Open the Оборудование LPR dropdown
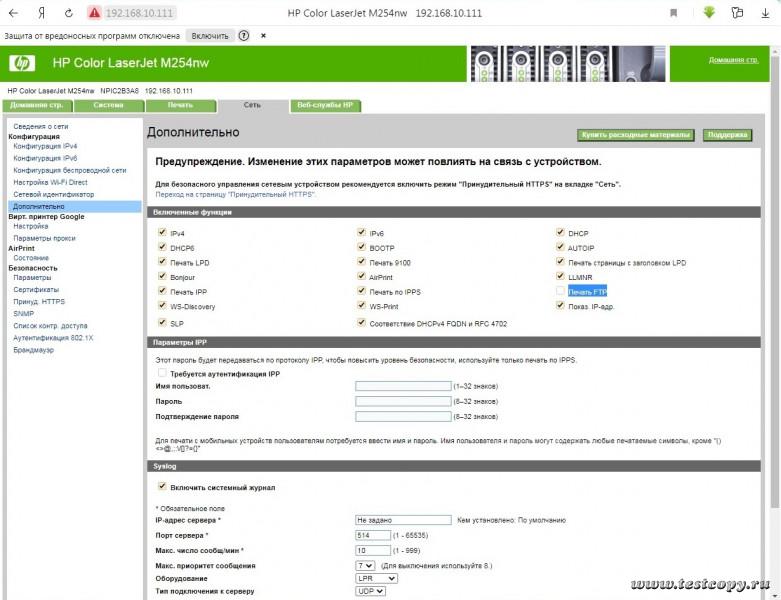 [377, 579]
